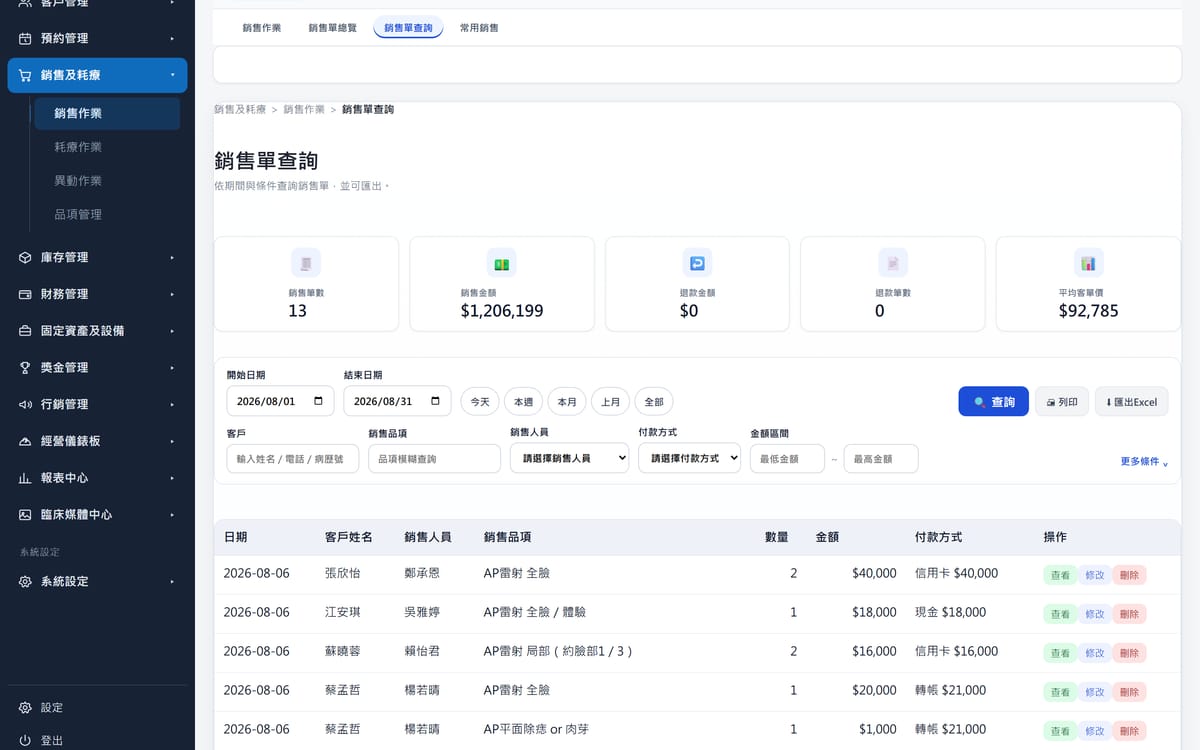The width and height of the screenshot is (1200, 750).
Task: Click the gear icon beside 設定 at bottom
Action: click(x=25, y=707)
